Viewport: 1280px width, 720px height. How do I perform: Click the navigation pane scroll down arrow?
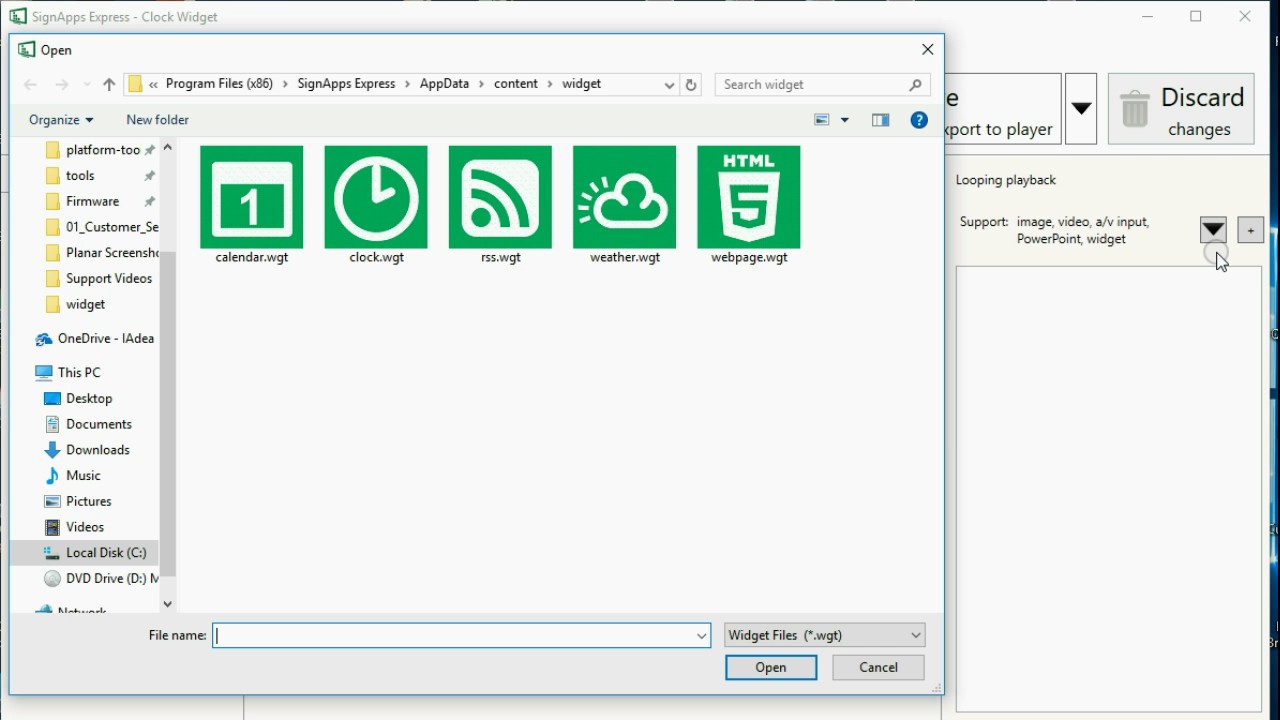coord(167,604)
